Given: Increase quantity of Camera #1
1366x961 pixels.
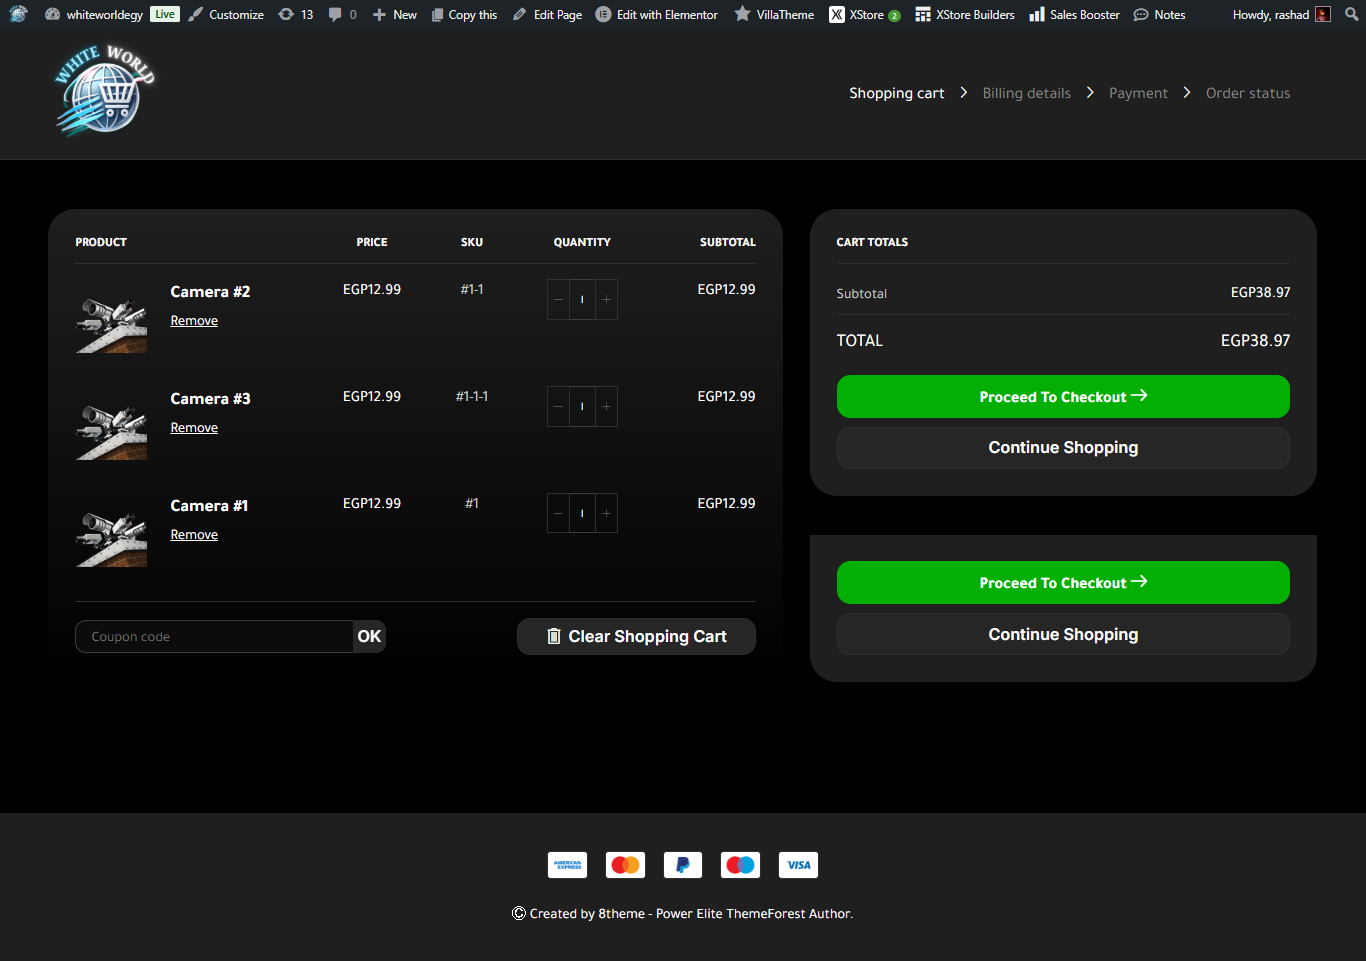Looking at the screenshot, I should (x=606, y=514).
